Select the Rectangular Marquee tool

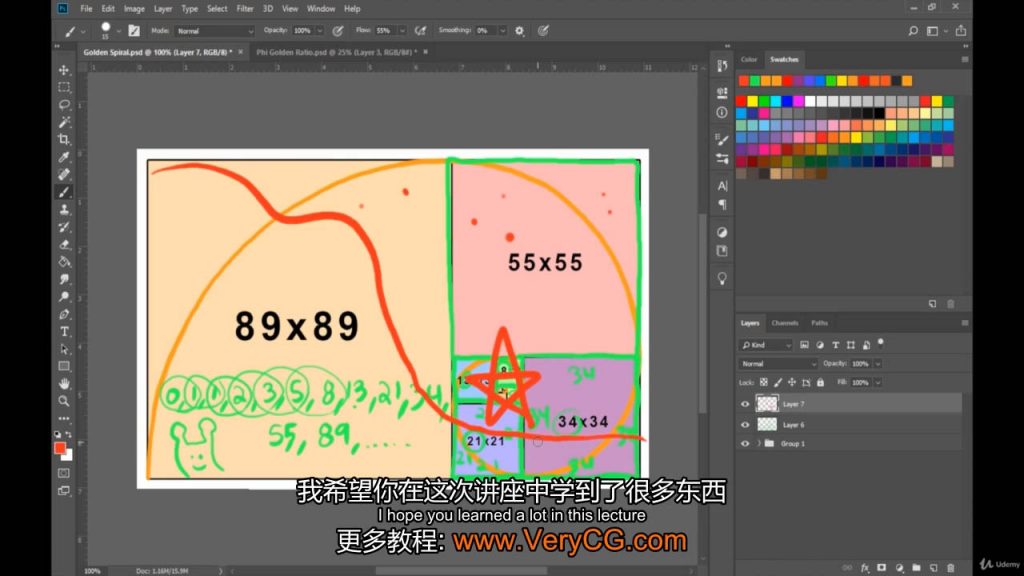(x=64, y=88)
